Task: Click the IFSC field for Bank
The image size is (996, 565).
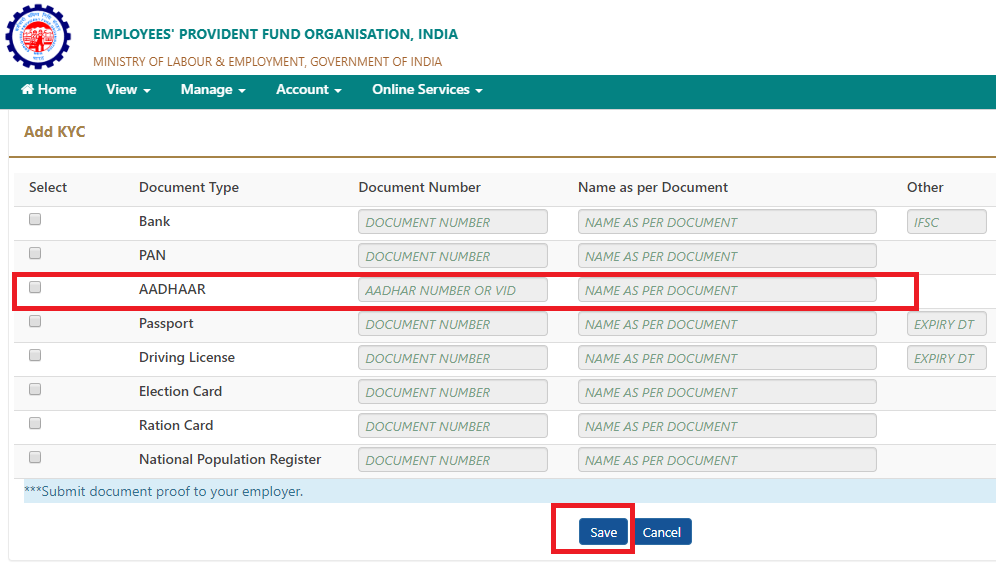Action: [x=946, y=222]
